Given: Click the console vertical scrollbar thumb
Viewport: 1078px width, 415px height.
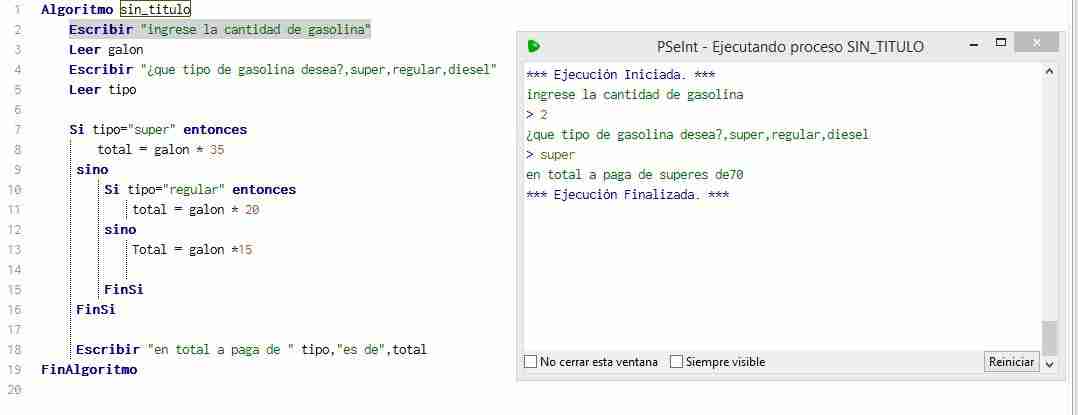Looking at the screenshot, I should coord(1049,337).
